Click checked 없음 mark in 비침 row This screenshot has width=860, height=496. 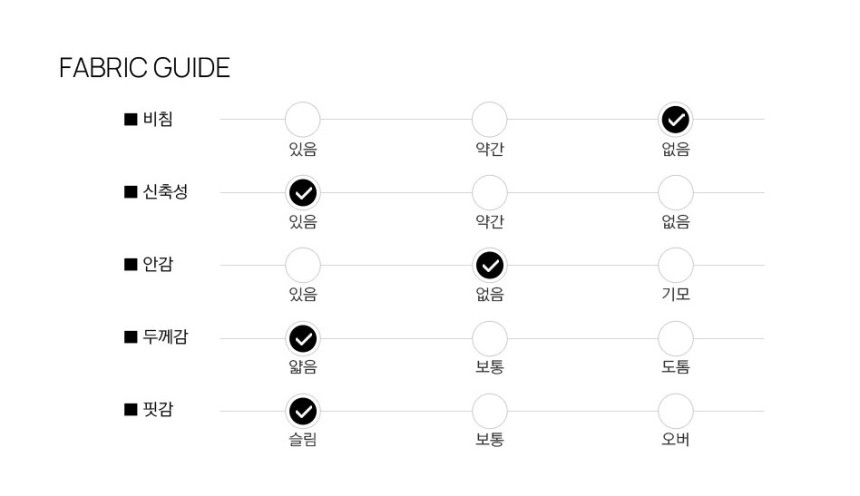[676, 119]
